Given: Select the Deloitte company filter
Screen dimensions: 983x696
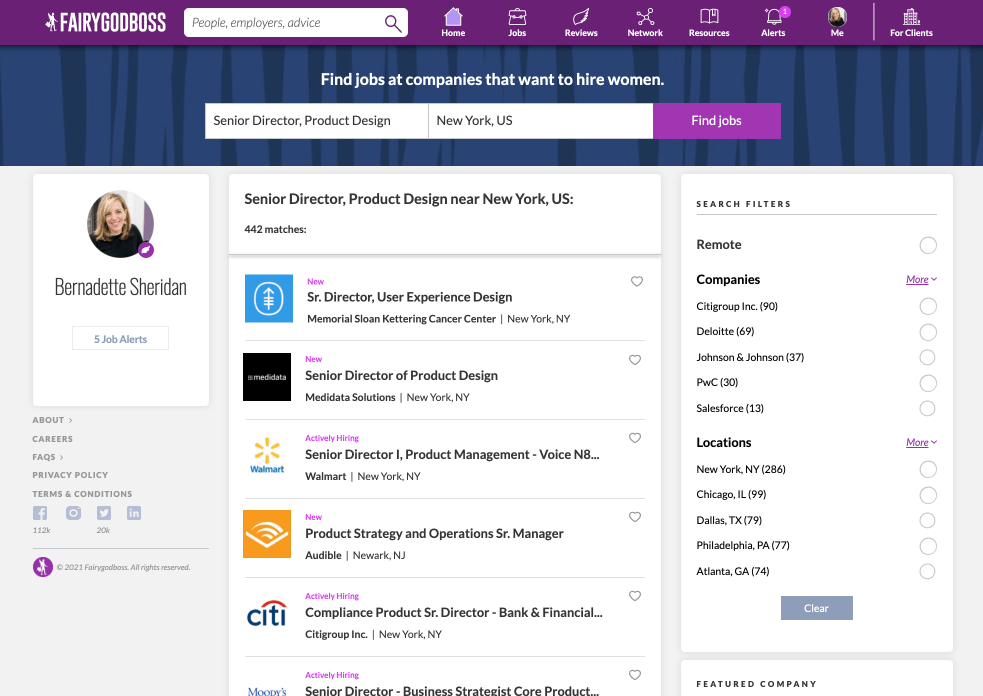Looking at the screenshot, I should click(928, 332).
